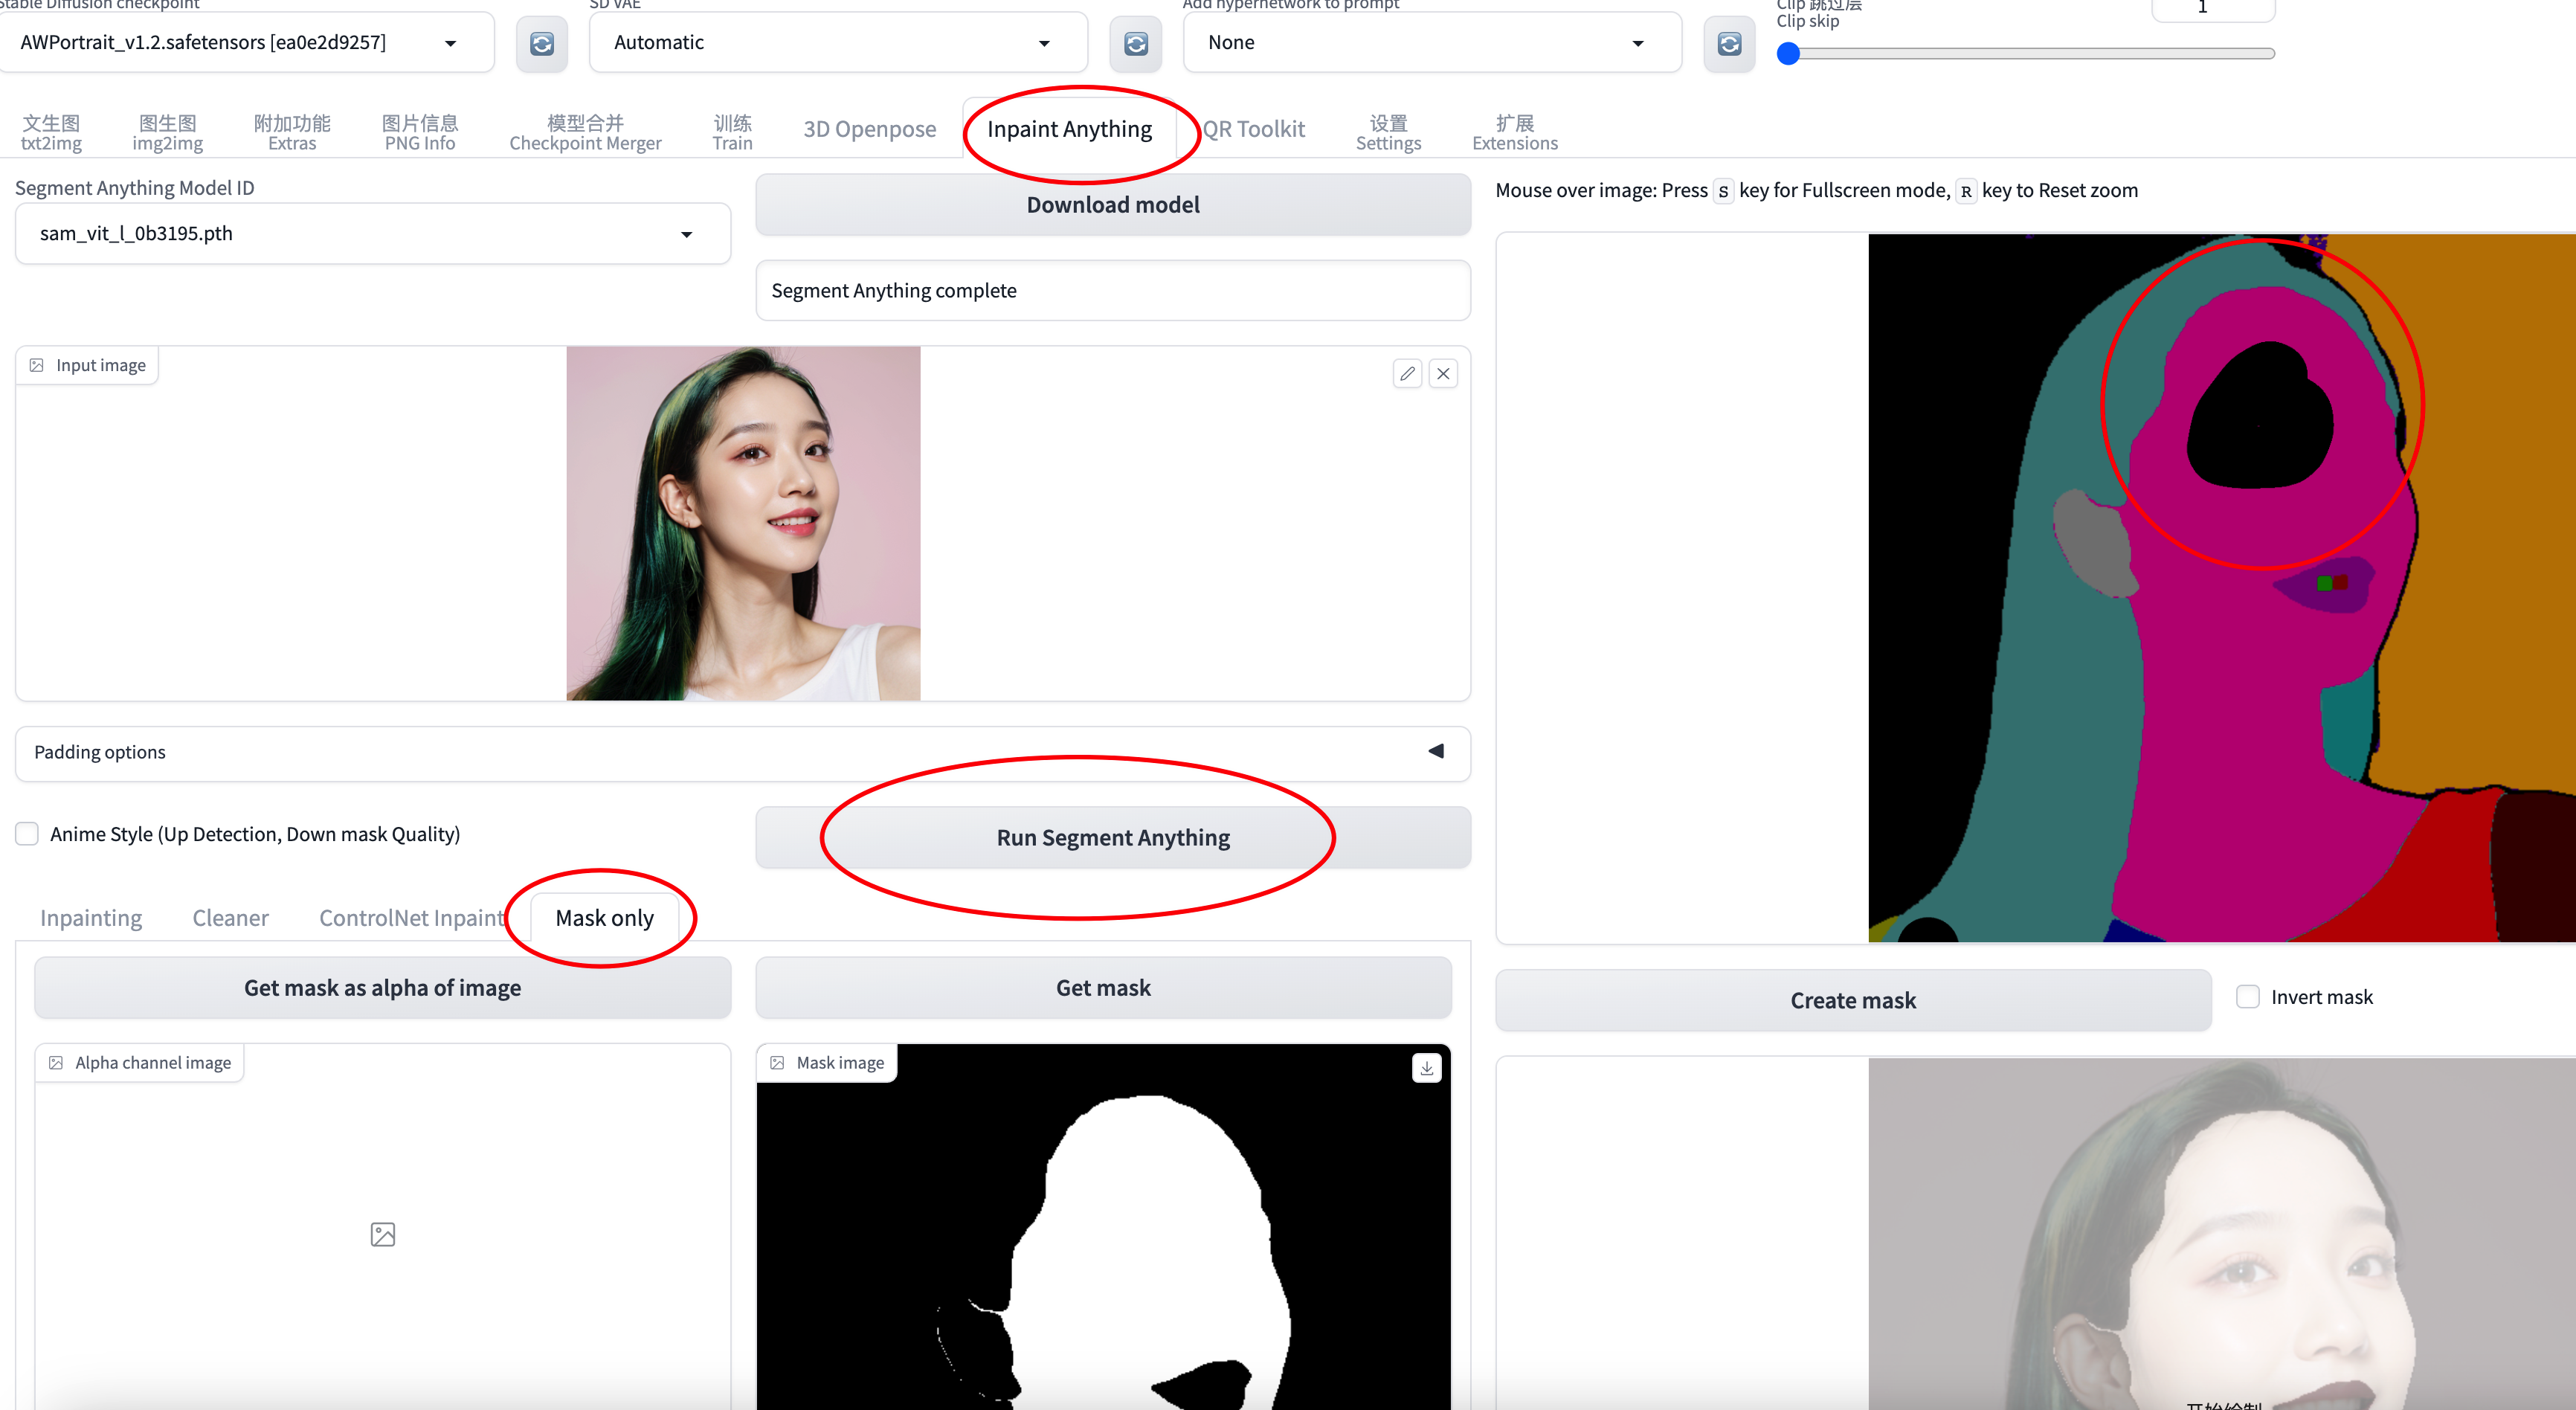This screenshot has width=2576, height=1410.
Task: Switch to the Inpainting sub-tab
Action: (91, 917)
